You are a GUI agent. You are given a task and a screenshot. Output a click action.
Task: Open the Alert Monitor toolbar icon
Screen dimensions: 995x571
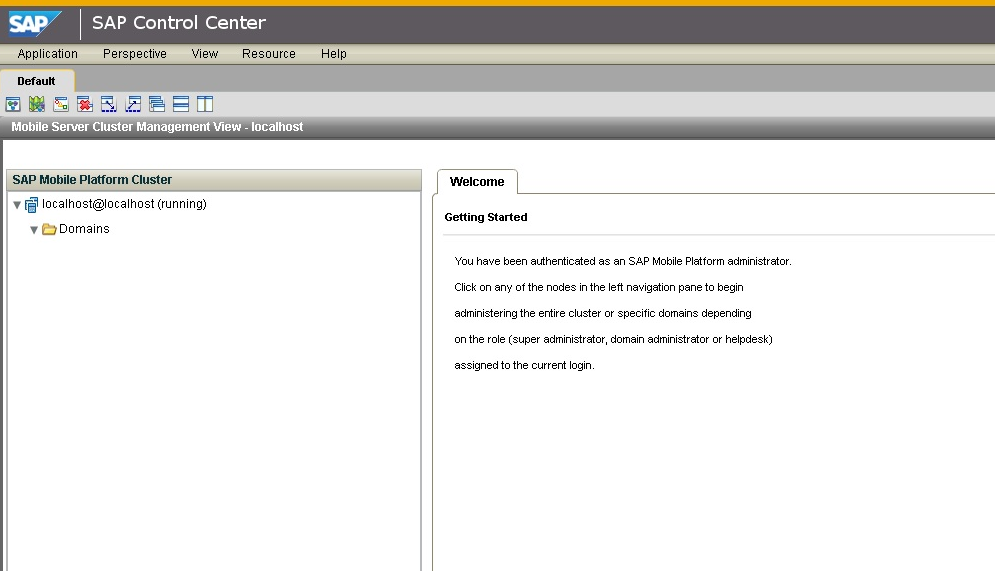(61, 104)
